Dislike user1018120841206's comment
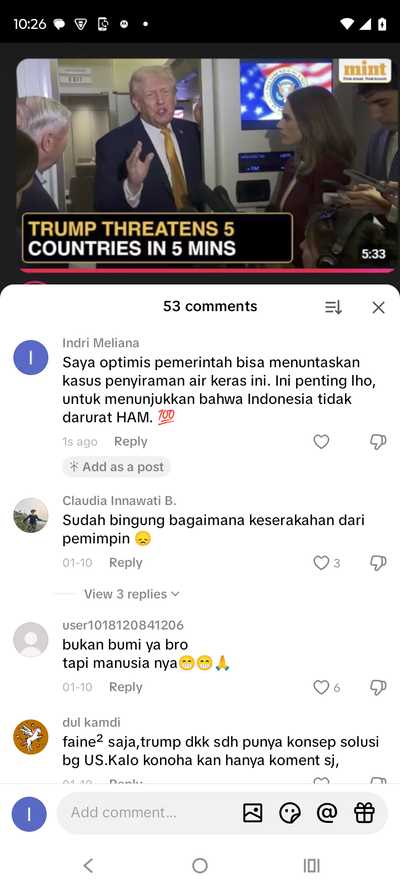This screenshot has width=400, height=889. coord(378,688)
